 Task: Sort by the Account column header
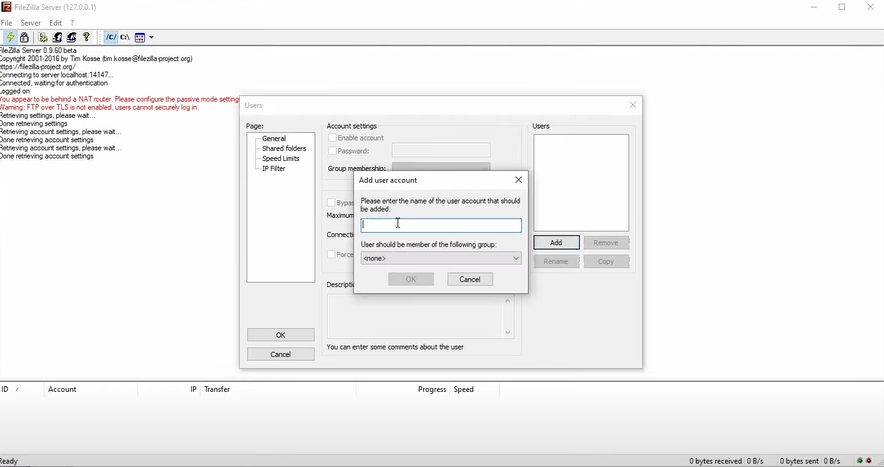(x=62, y=389)
